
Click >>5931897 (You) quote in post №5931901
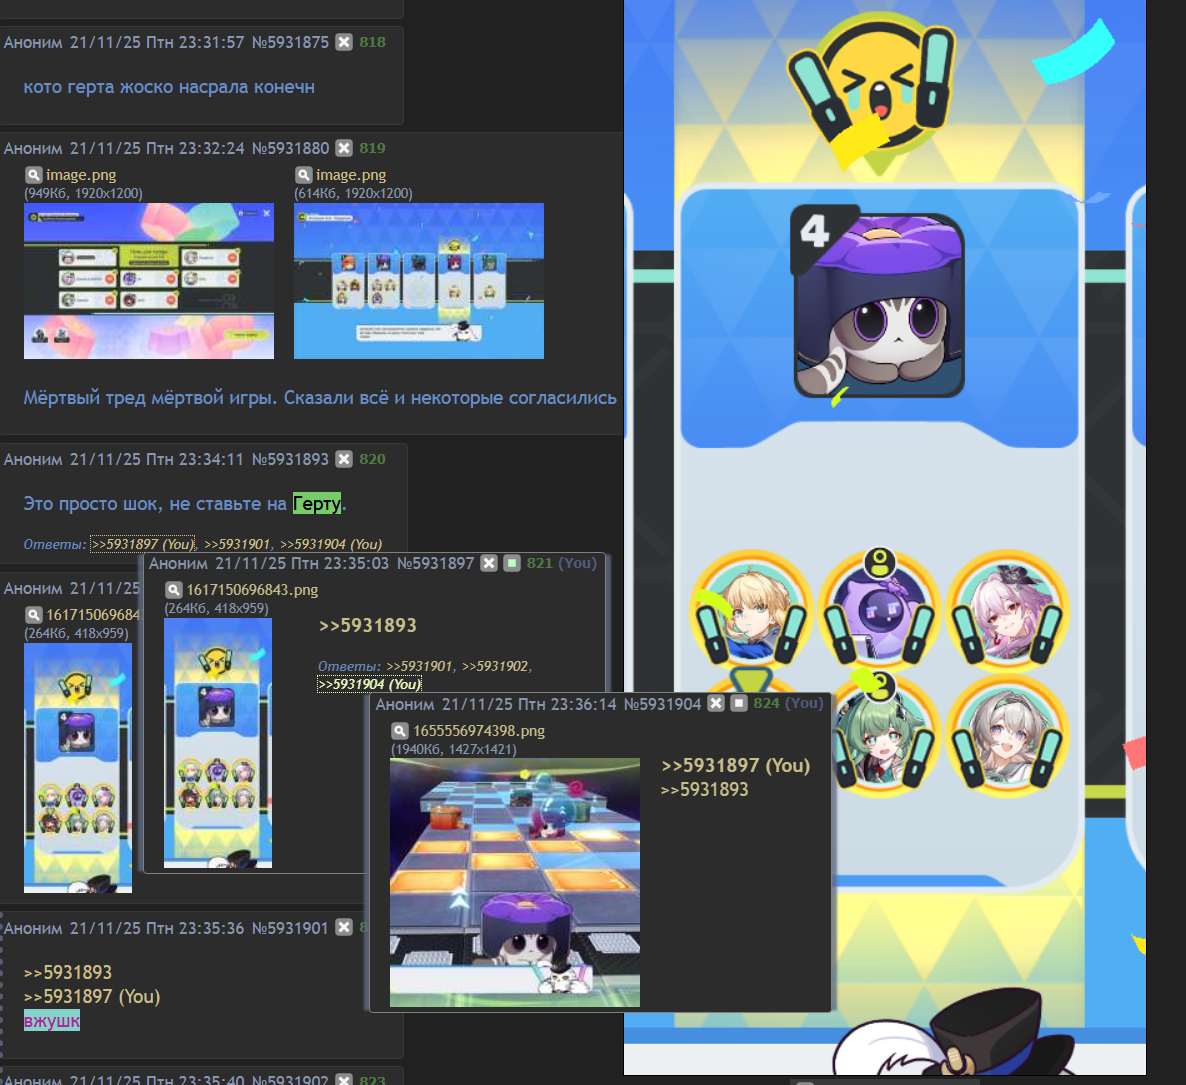[92, 996]
